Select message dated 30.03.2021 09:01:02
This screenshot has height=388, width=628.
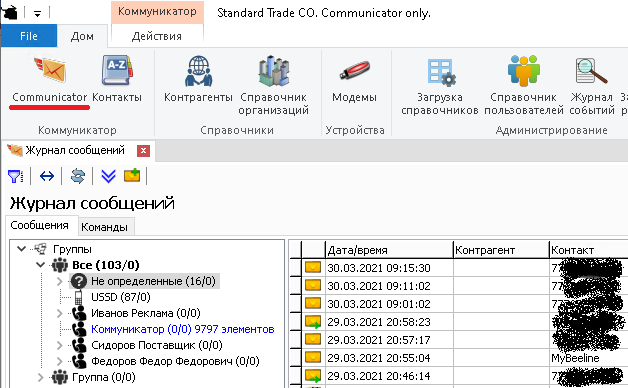tap(378, 304)
